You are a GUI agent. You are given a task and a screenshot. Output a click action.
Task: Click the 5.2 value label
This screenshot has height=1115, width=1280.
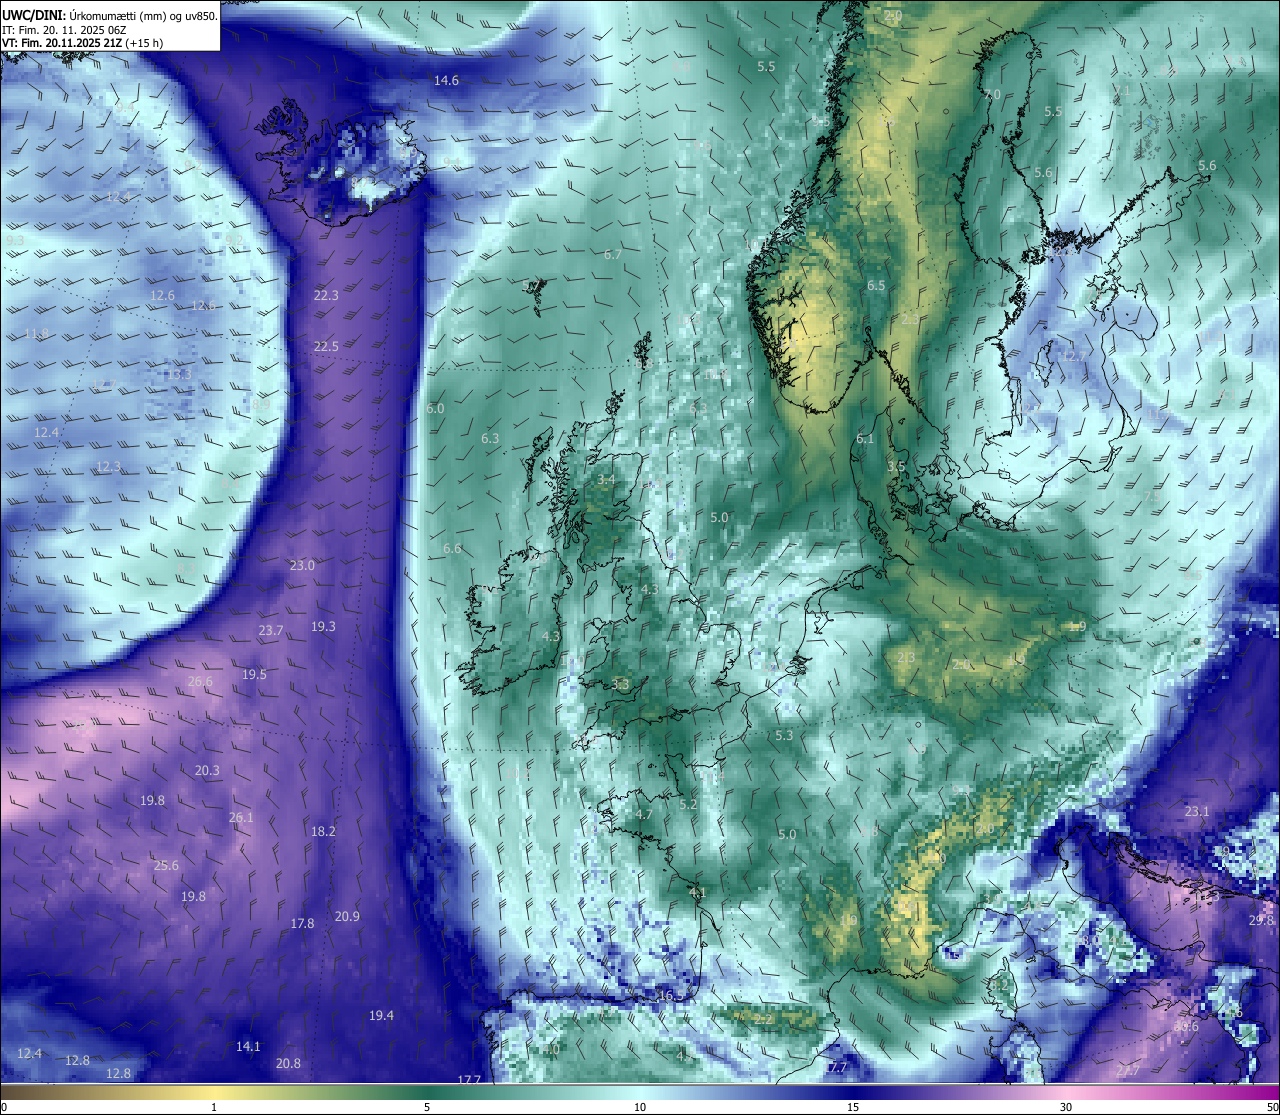tap(688, 804)
